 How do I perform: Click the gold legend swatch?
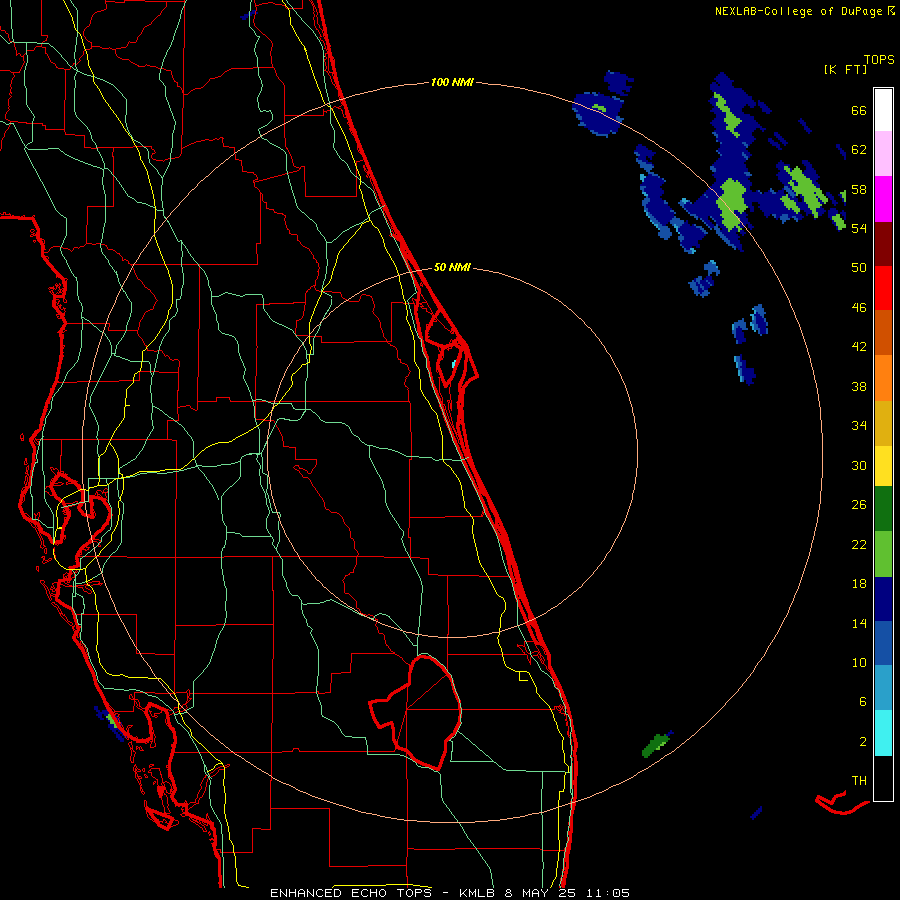[883, 423]
